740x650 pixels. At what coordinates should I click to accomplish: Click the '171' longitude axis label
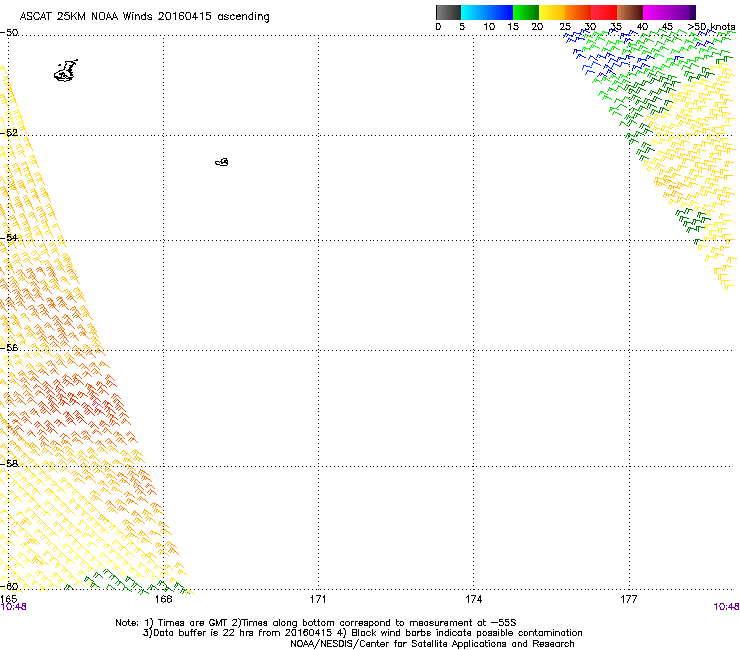318,599
